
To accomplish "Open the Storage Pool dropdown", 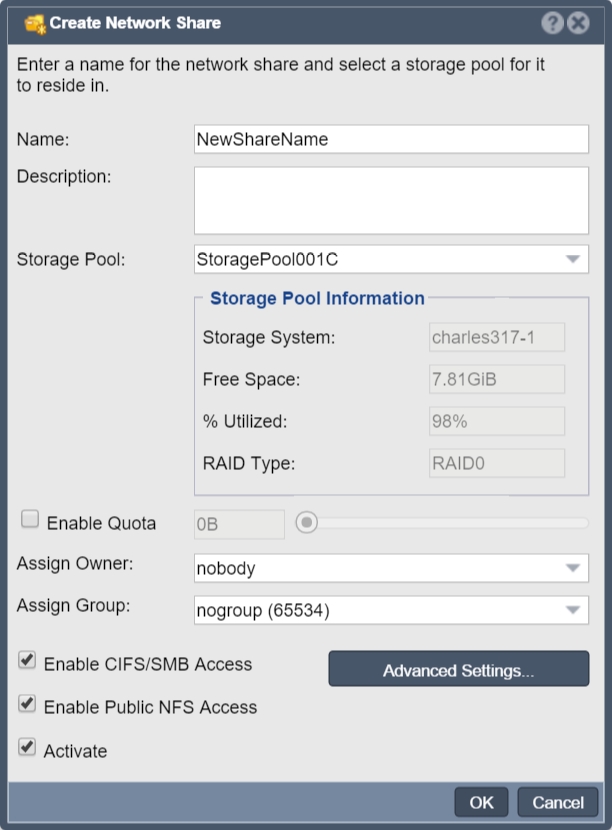I will 572,259.
